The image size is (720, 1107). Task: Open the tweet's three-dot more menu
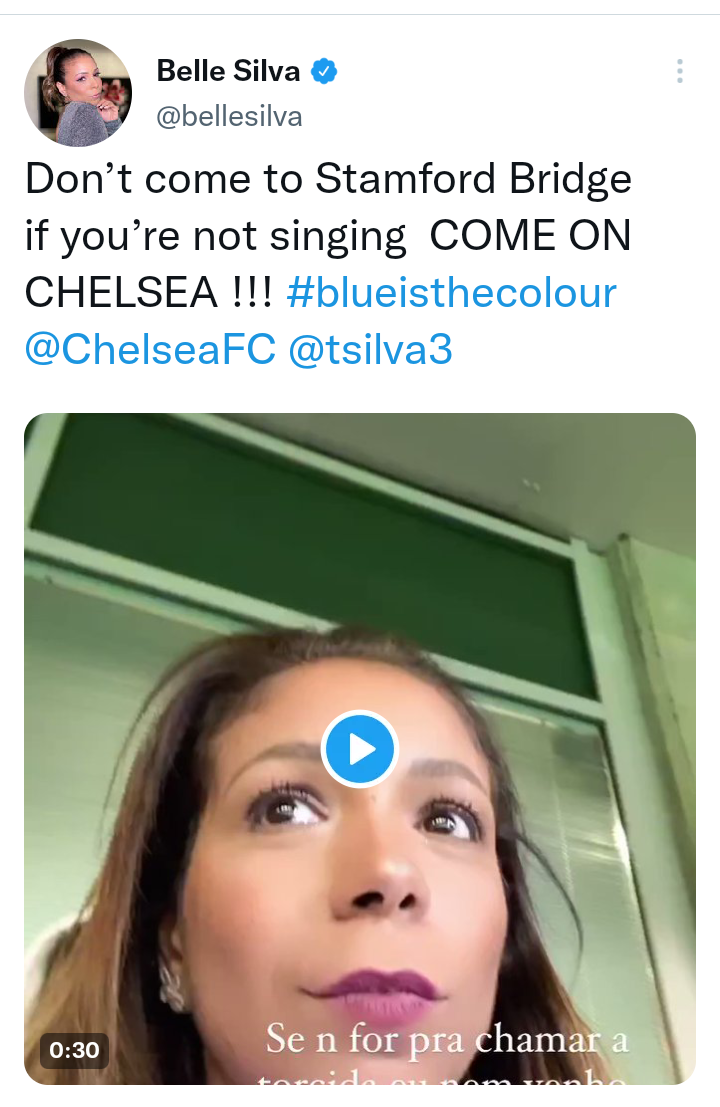[679, 71]
